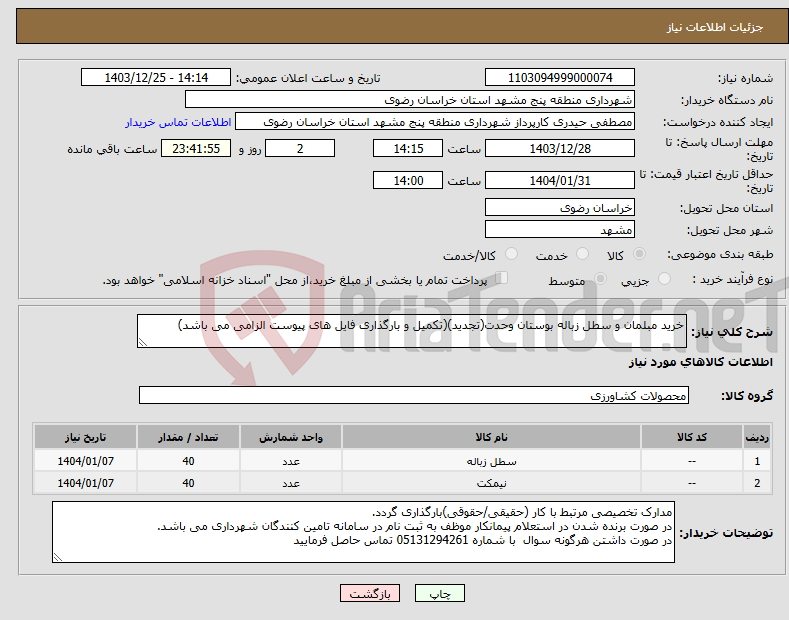Click the اطلاعات کالاهای مورد نیاز heading
This screenshot has height=620, width=789.
point(700,362)
